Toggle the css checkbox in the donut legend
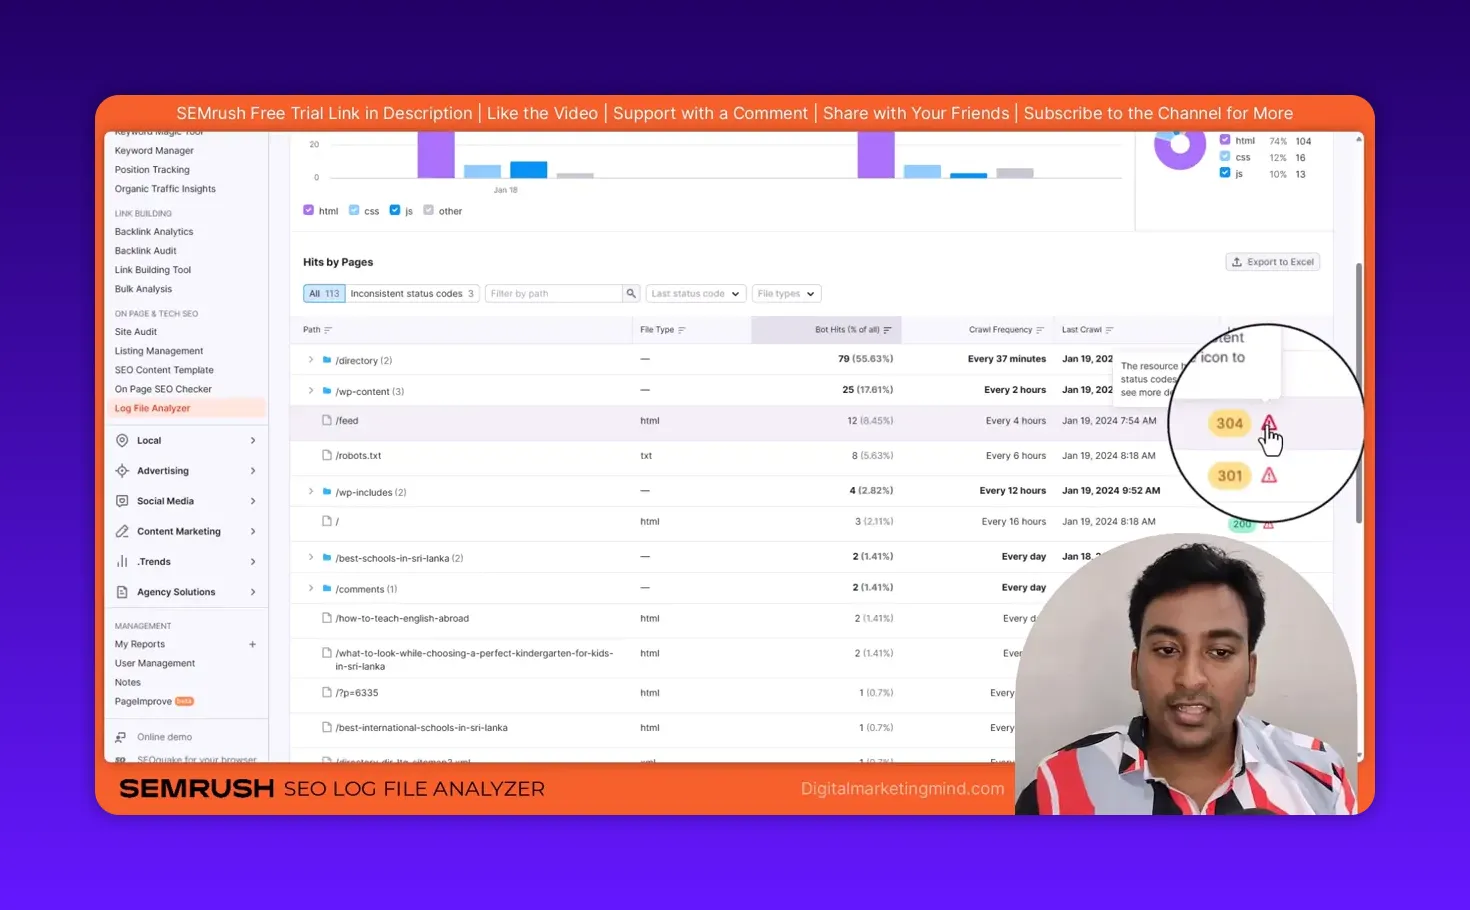 (1224, 157)
